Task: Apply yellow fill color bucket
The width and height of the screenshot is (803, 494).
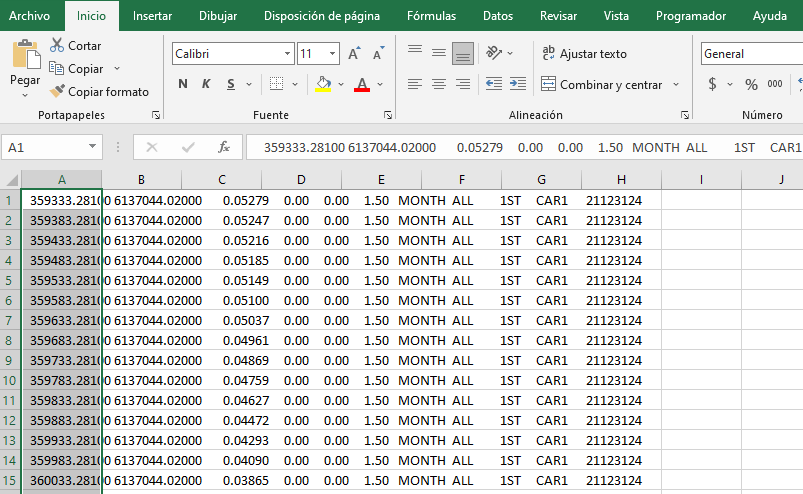Action: (323, 84)
